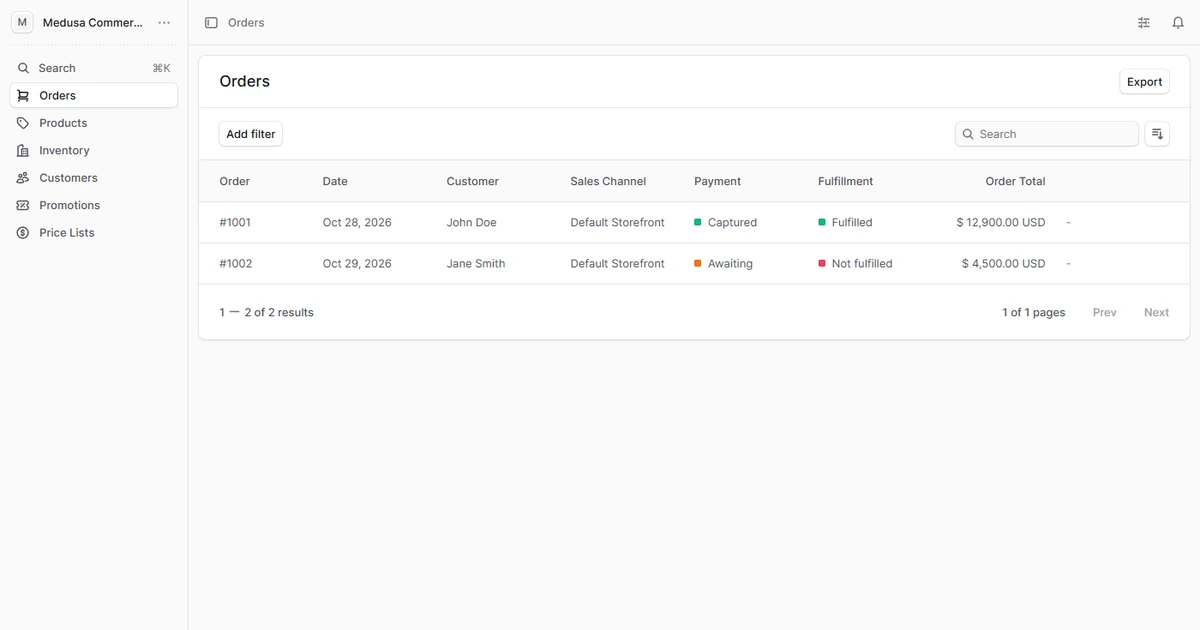
Task: Export the orders list
Action: pyautogui.click(x=1144, y=82)
